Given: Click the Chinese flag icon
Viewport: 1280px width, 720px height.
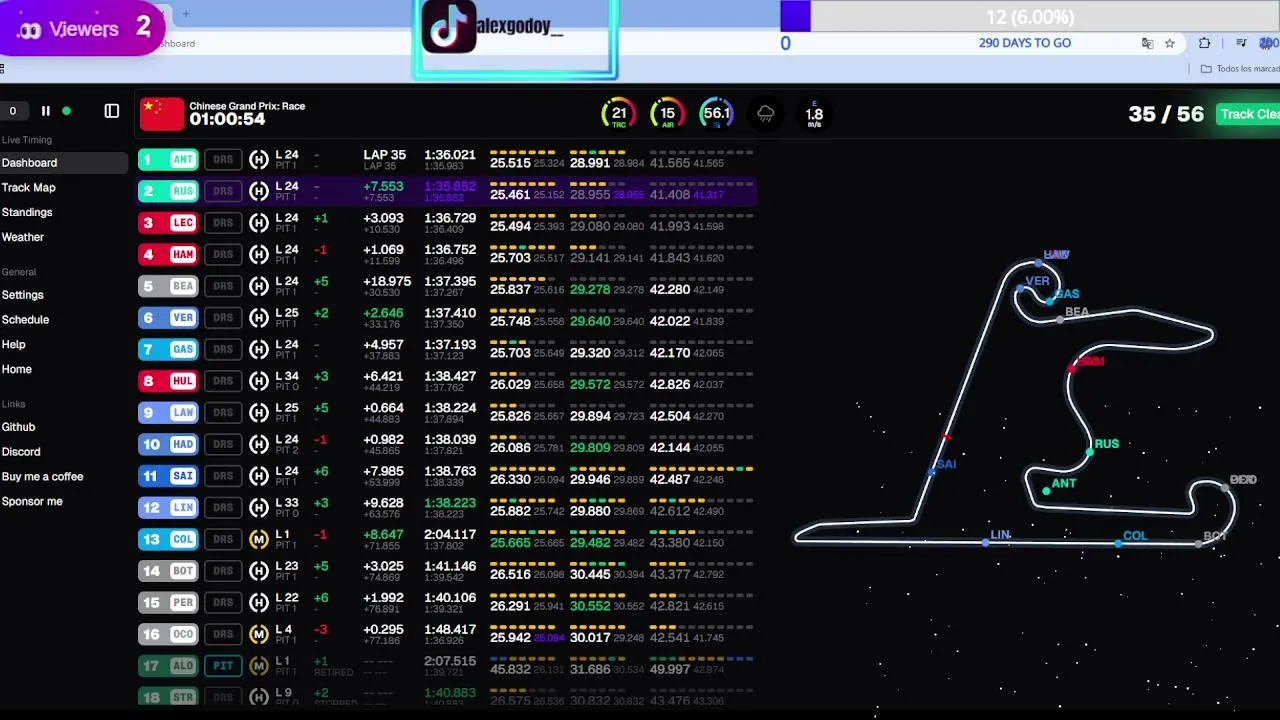Looking at the screenshot, I should tap(162, 114).
